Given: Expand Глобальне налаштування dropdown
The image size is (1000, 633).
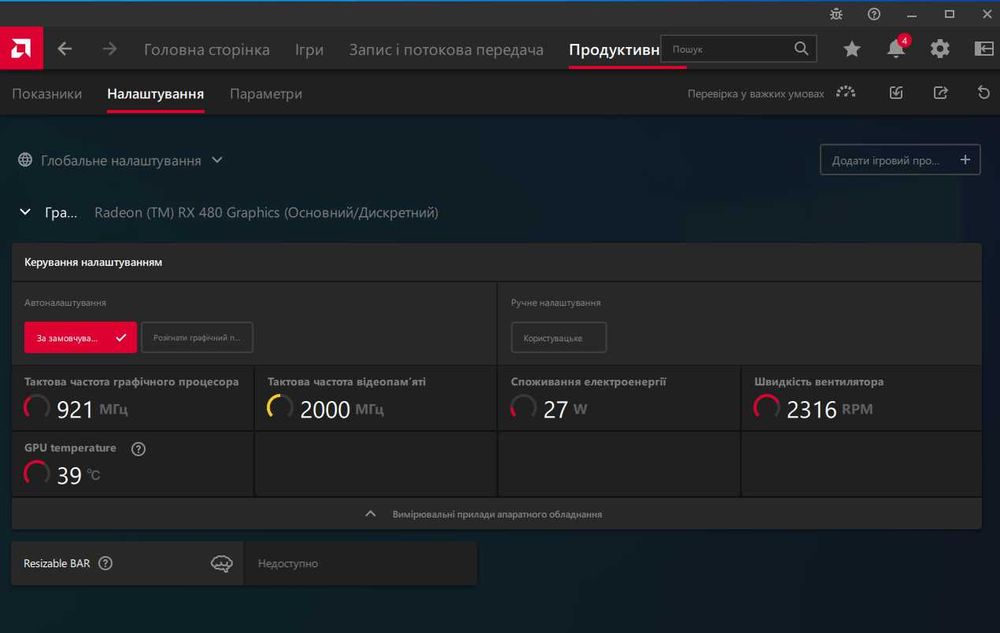Looking at the screenshot, I should pyautogui.click(x=217, y=160).
